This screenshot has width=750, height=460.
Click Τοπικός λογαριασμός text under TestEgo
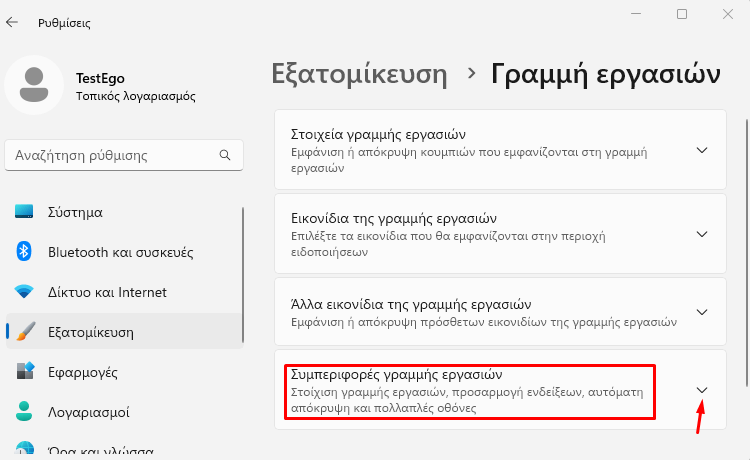tap(136, 96)
